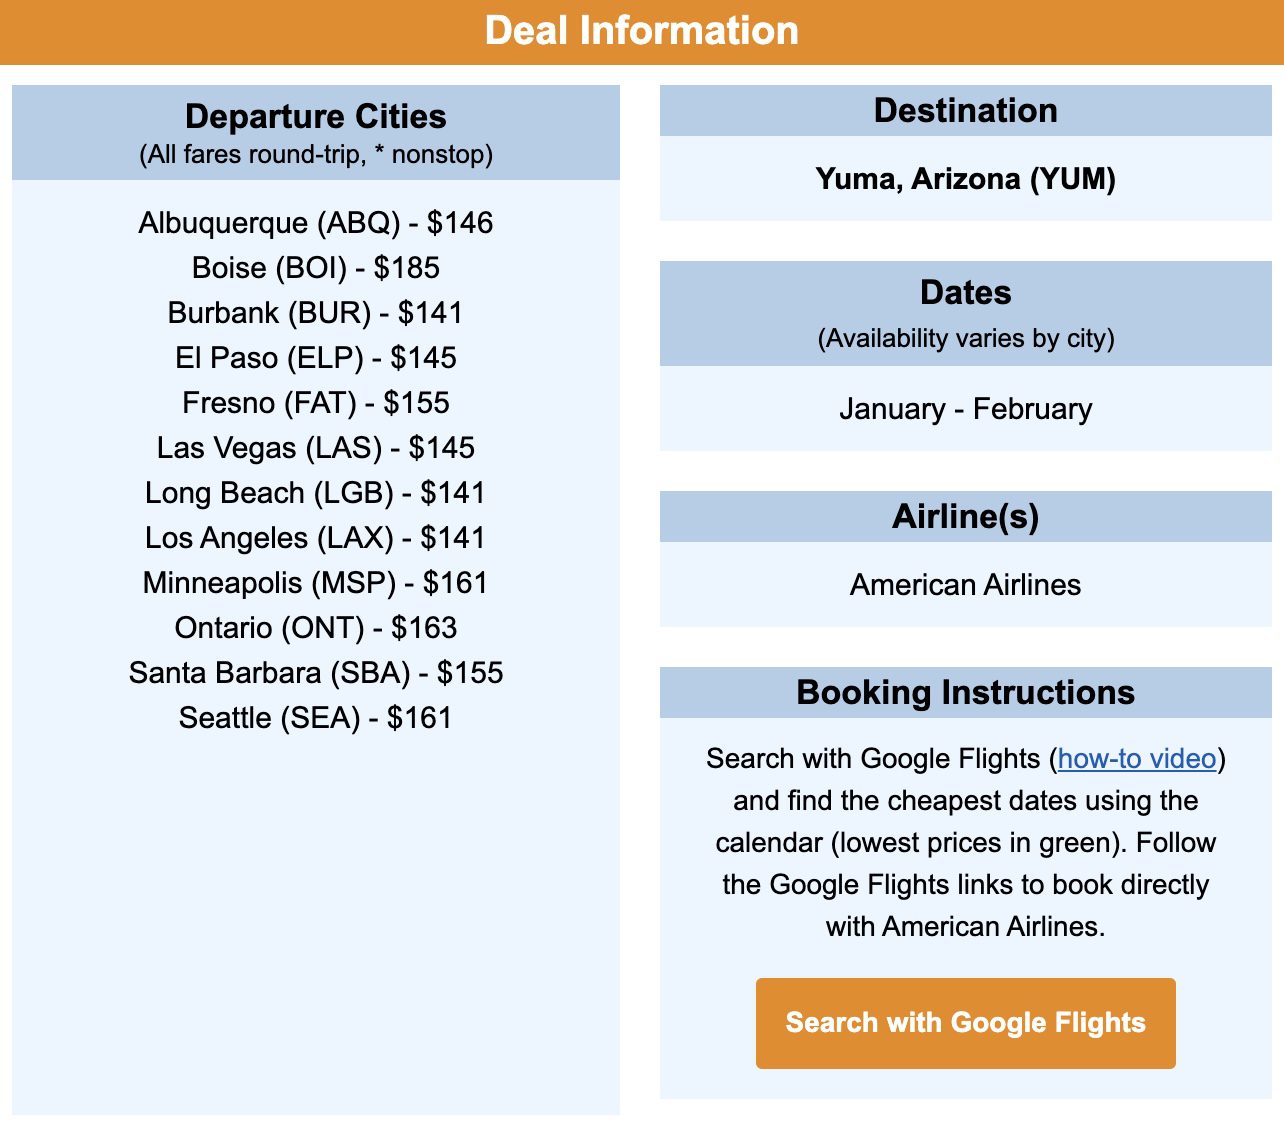Click Yuma, Arizona (YUM) destination text
Image resolution: width=1284 pixels, height=1126 pixels.
click(965, 181)
